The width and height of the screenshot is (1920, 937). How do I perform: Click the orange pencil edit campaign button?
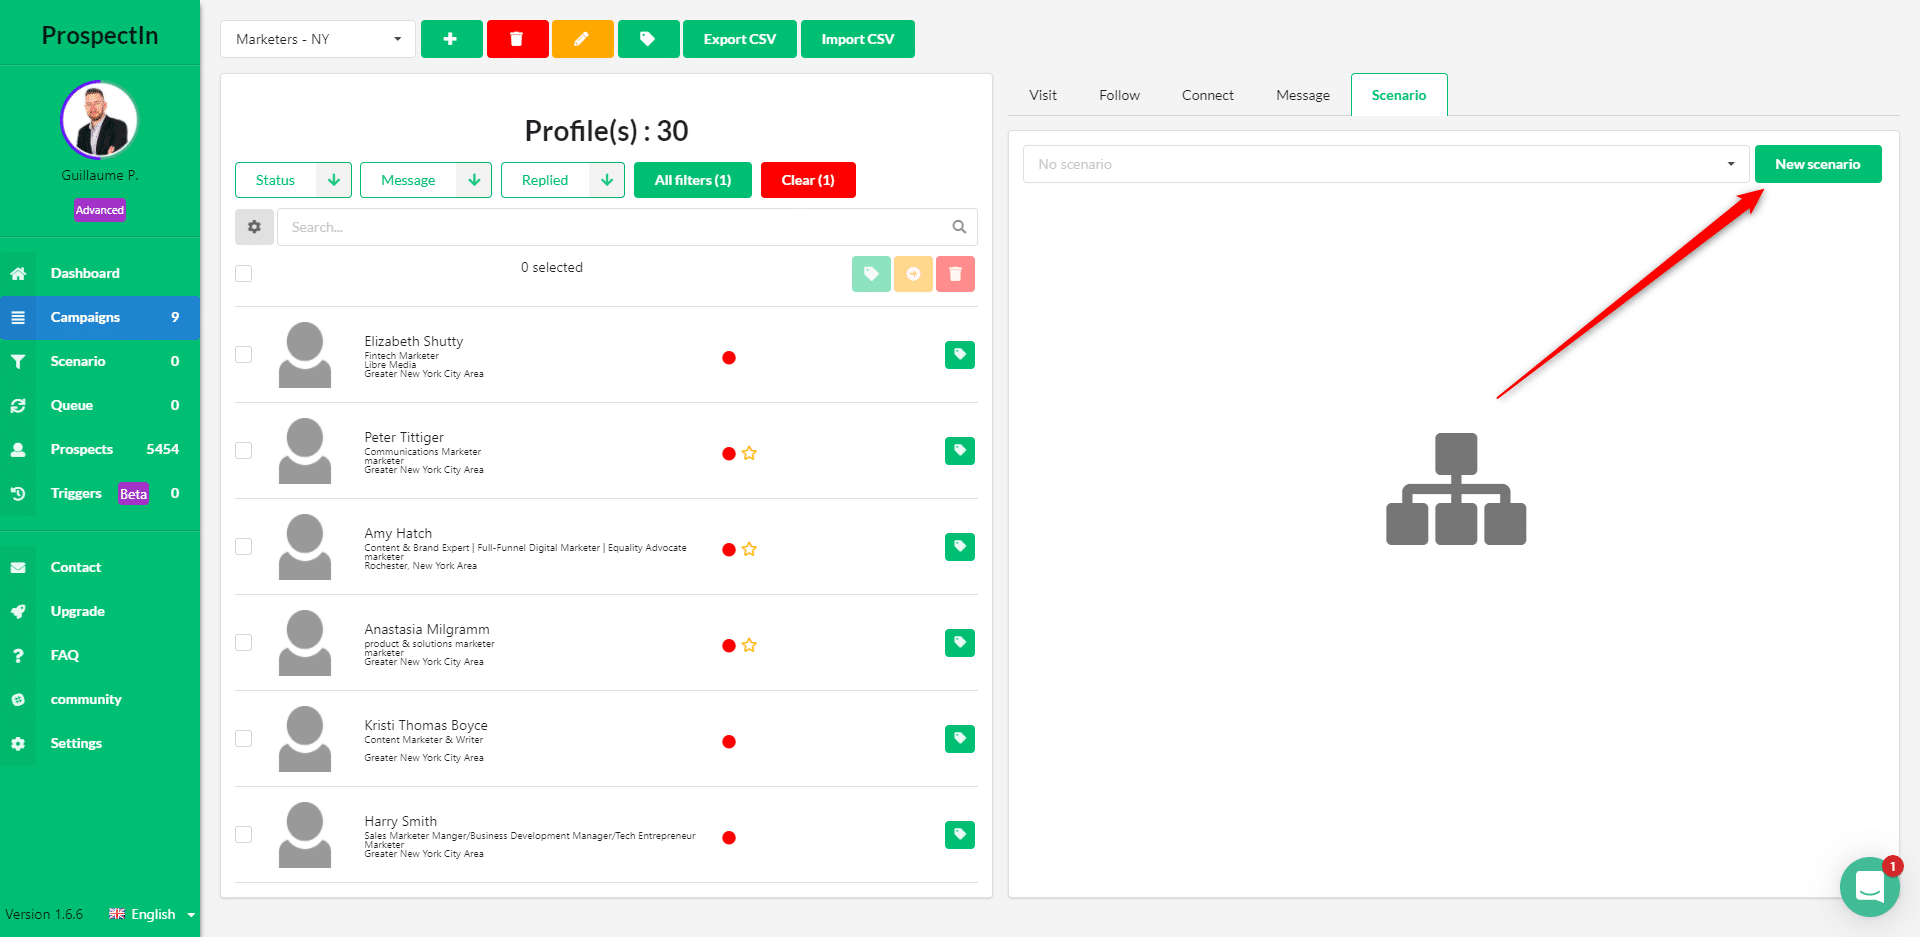click(582, 39)
